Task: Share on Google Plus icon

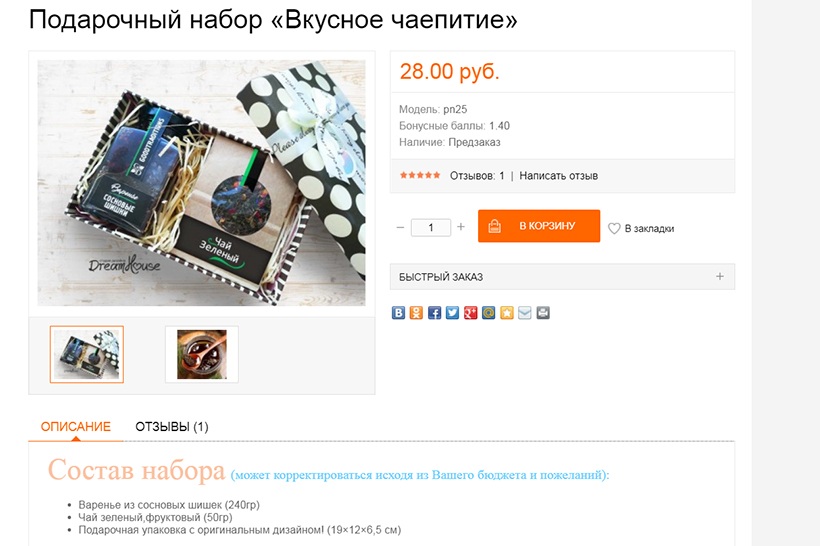Action: (471, 313)
